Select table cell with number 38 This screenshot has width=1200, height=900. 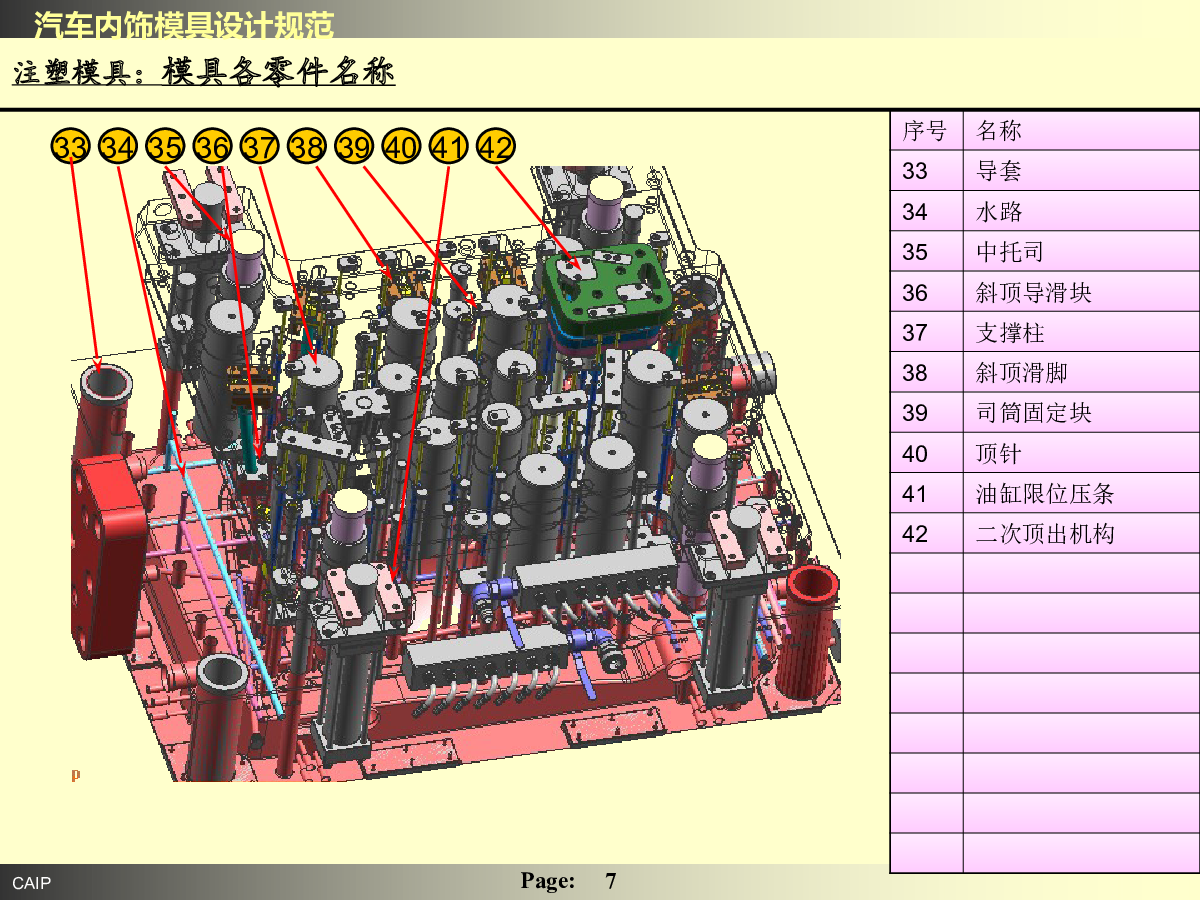pyautogui.click(x=926, y=372)
